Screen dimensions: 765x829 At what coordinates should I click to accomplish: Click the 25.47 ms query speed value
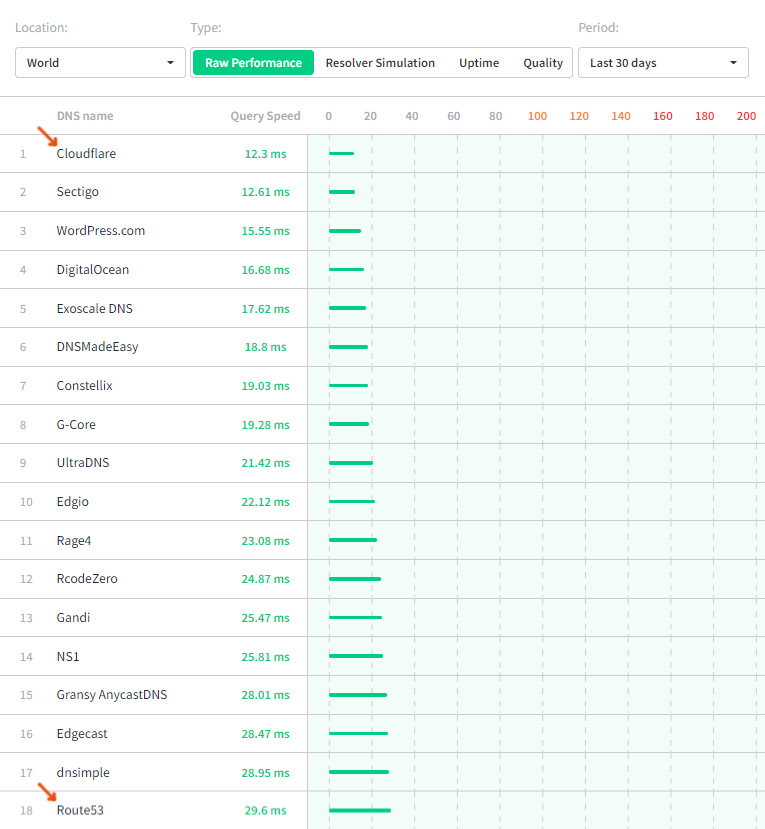tap(265, 618)
